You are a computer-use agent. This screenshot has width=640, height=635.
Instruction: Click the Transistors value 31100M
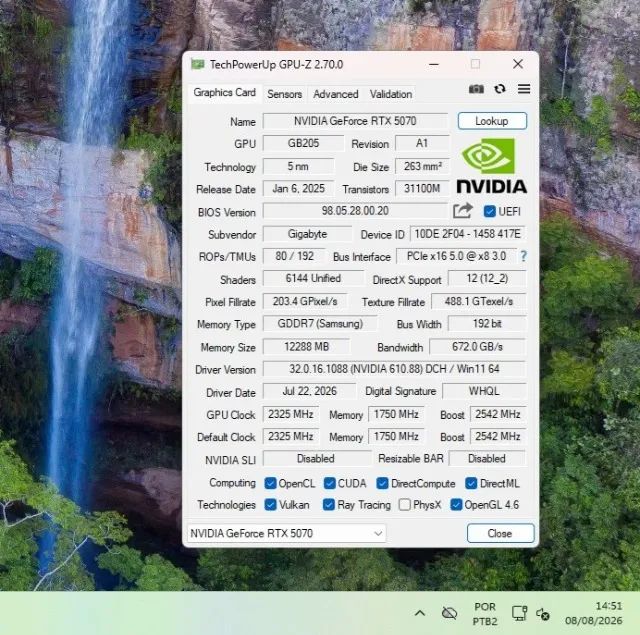422,189
